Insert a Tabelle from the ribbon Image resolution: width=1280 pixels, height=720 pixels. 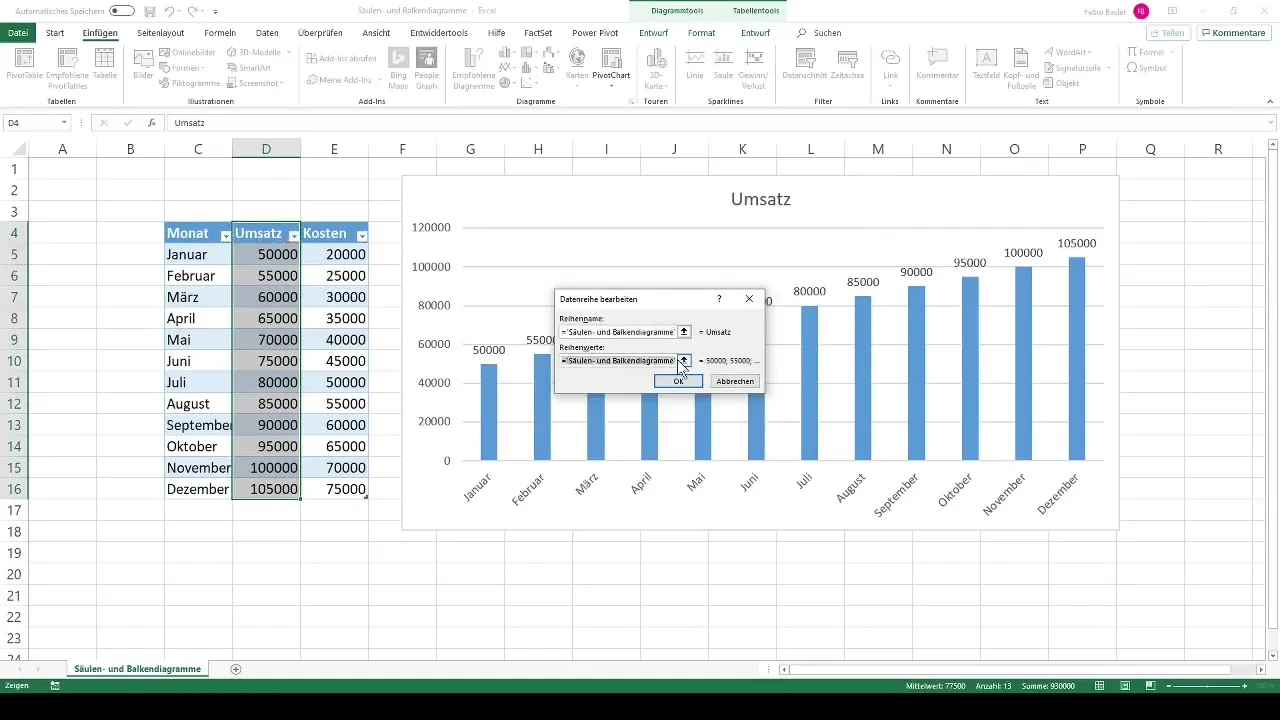tap(104, 66)
